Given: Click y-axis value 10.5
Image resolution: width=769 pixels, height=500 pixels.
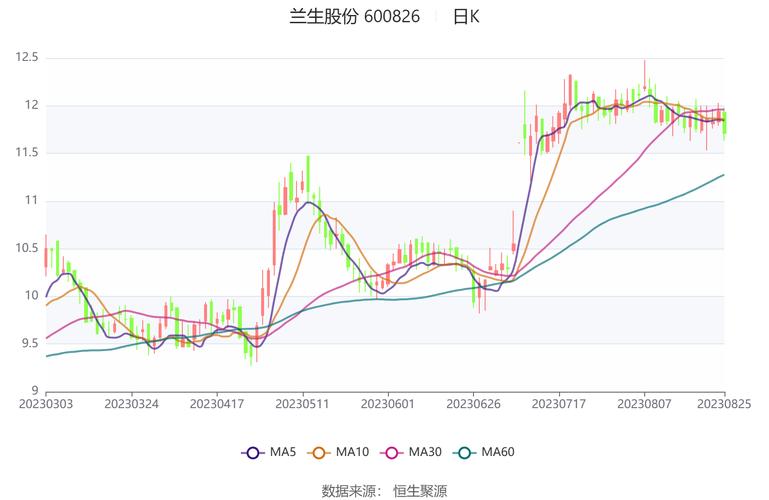Looking at the screenshot, I should pos(26,248).
